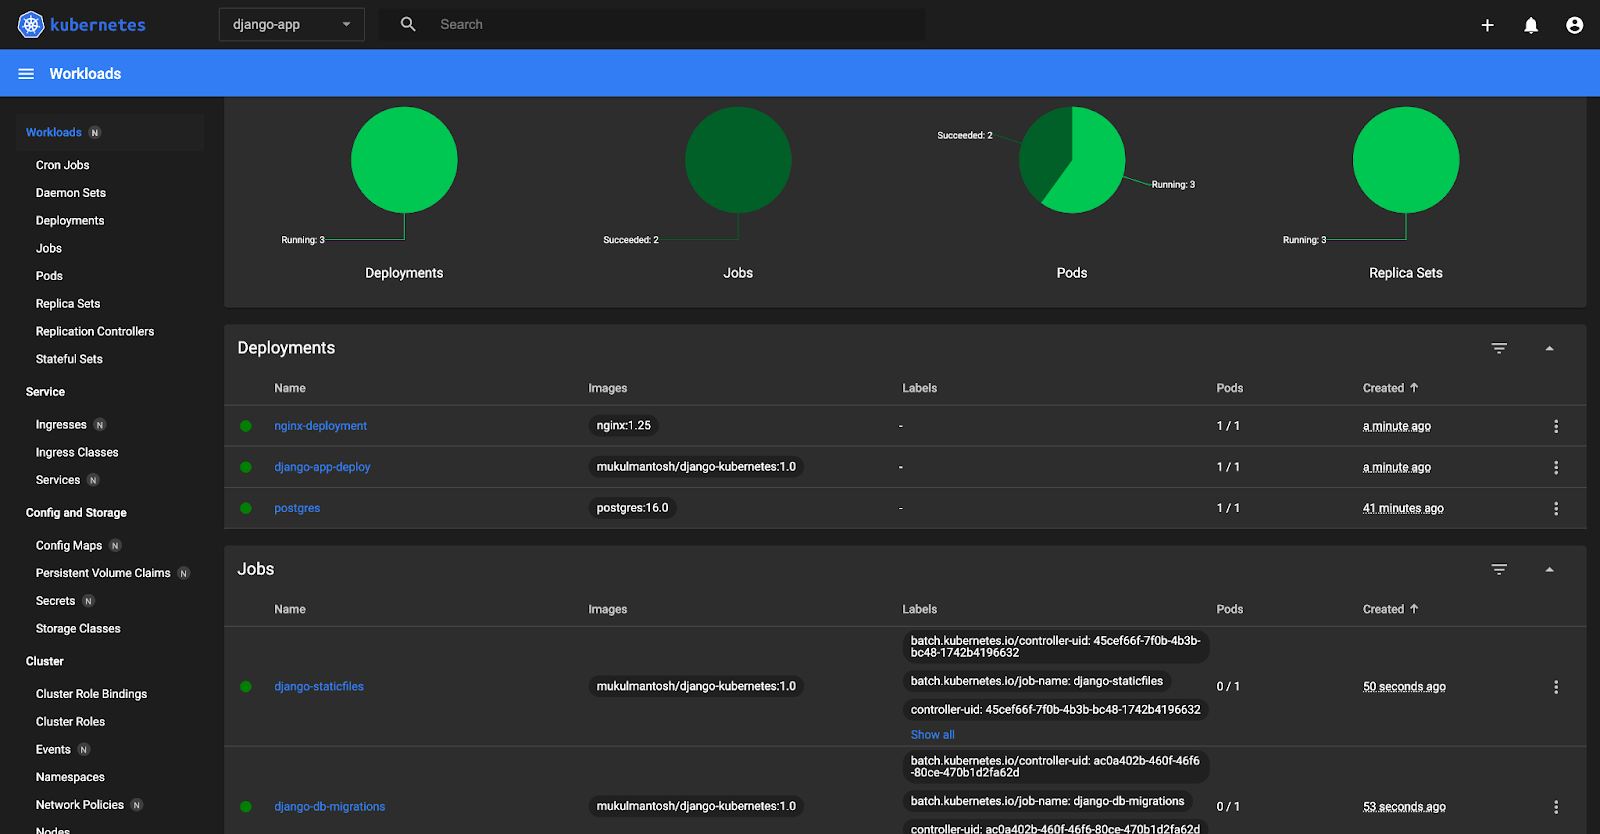Image resolution: width=1600 pixels, height=834 pixels.
Task: Open actions menu for postgres row
Action: pos(1555,508)
